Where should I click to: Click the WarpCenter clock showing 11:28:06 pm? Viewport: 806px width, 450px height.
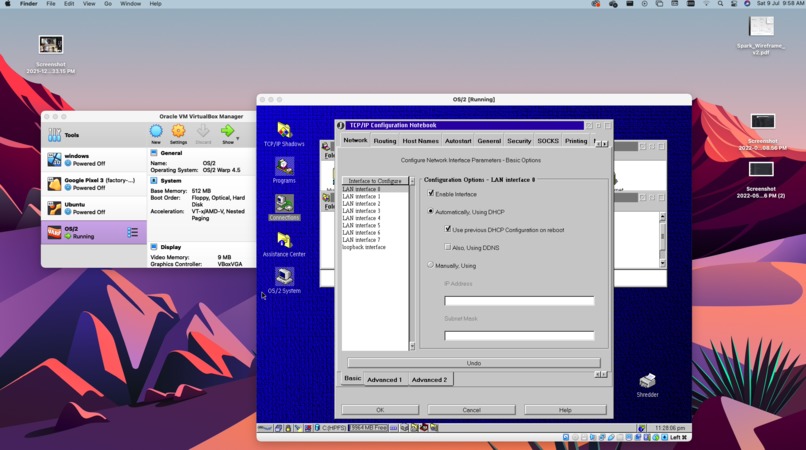pyautogui.click(x=670, y=428)
